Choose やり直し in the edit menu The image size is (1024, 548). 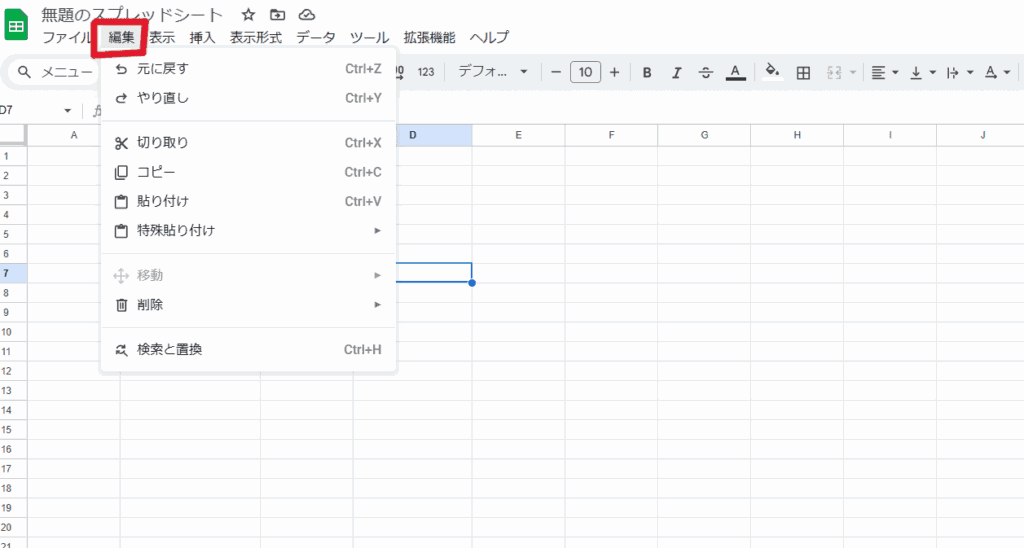tap(249, 98)
